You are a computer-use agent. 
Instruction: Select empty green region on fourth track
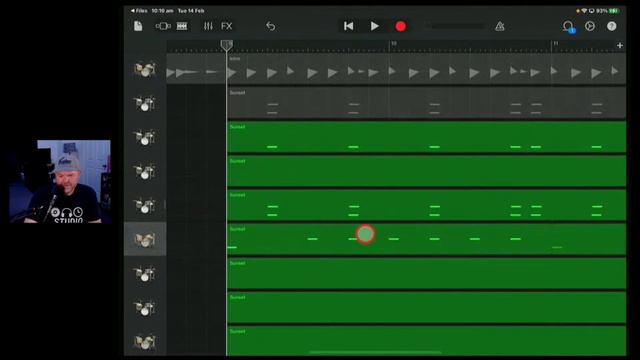(426, 171)
